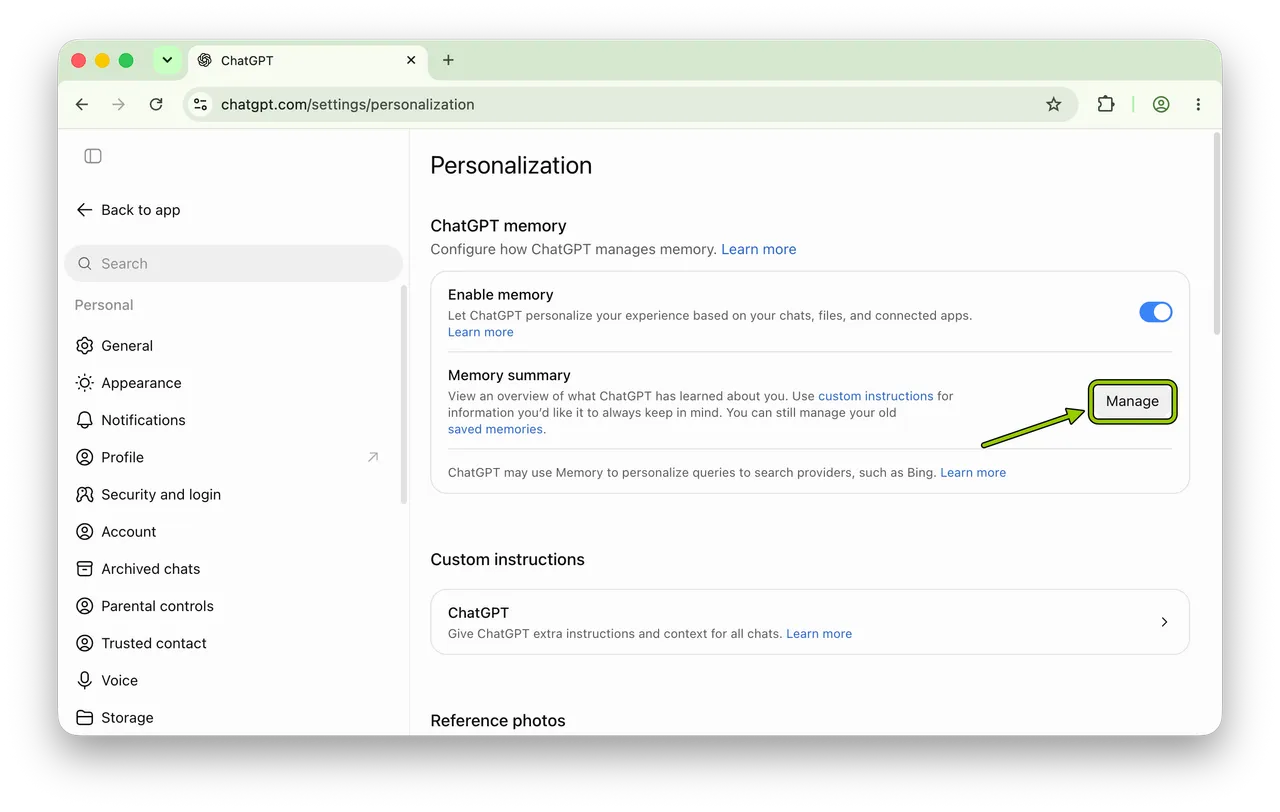Bookmark this page with star icon
1280x812 pixels.
pyautogui.click(x=1053, y=104)
